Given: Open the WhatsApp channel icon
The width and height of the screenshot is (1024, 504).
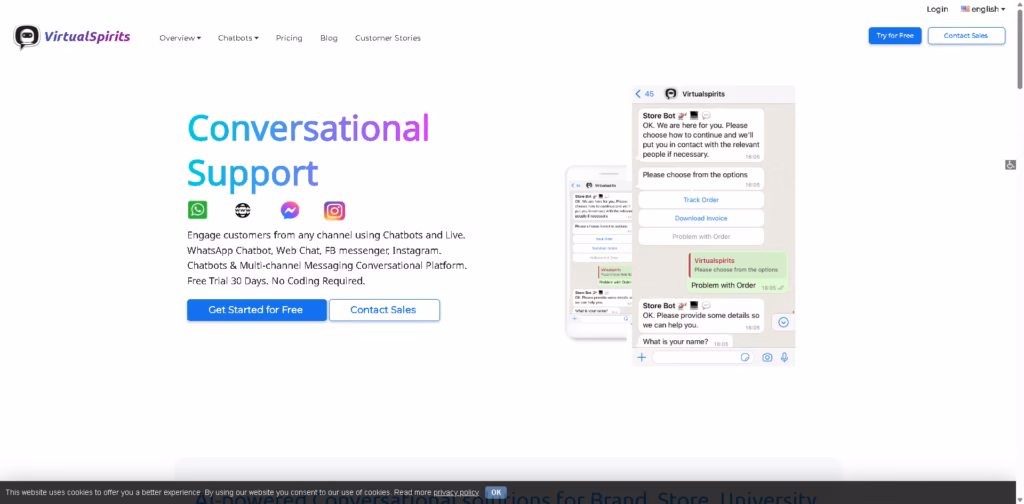Looking at the screenshot, I should pyautogui.click(x=197, y=210).
